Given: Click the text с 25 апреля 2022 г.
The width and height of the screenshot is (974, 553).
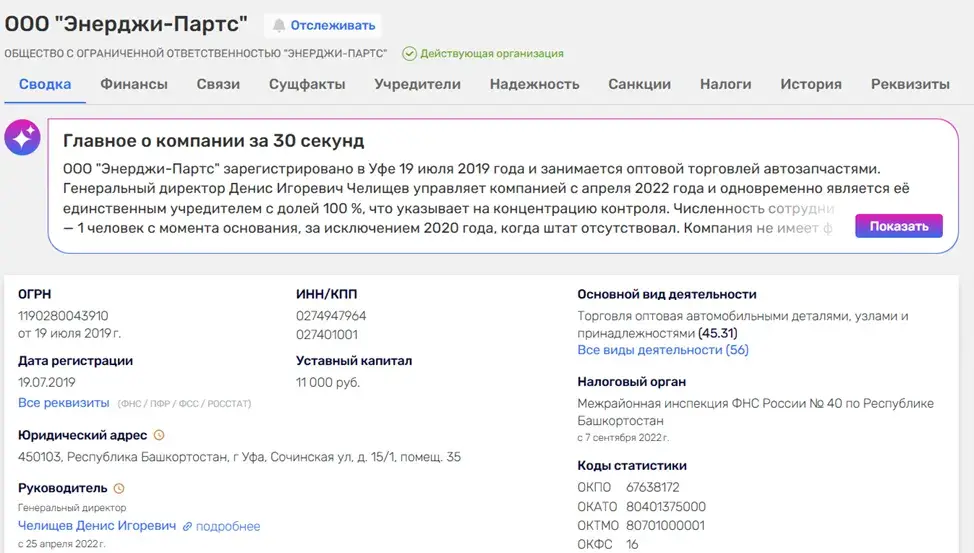Looking at the screenshot, I should tap(61, 544).
